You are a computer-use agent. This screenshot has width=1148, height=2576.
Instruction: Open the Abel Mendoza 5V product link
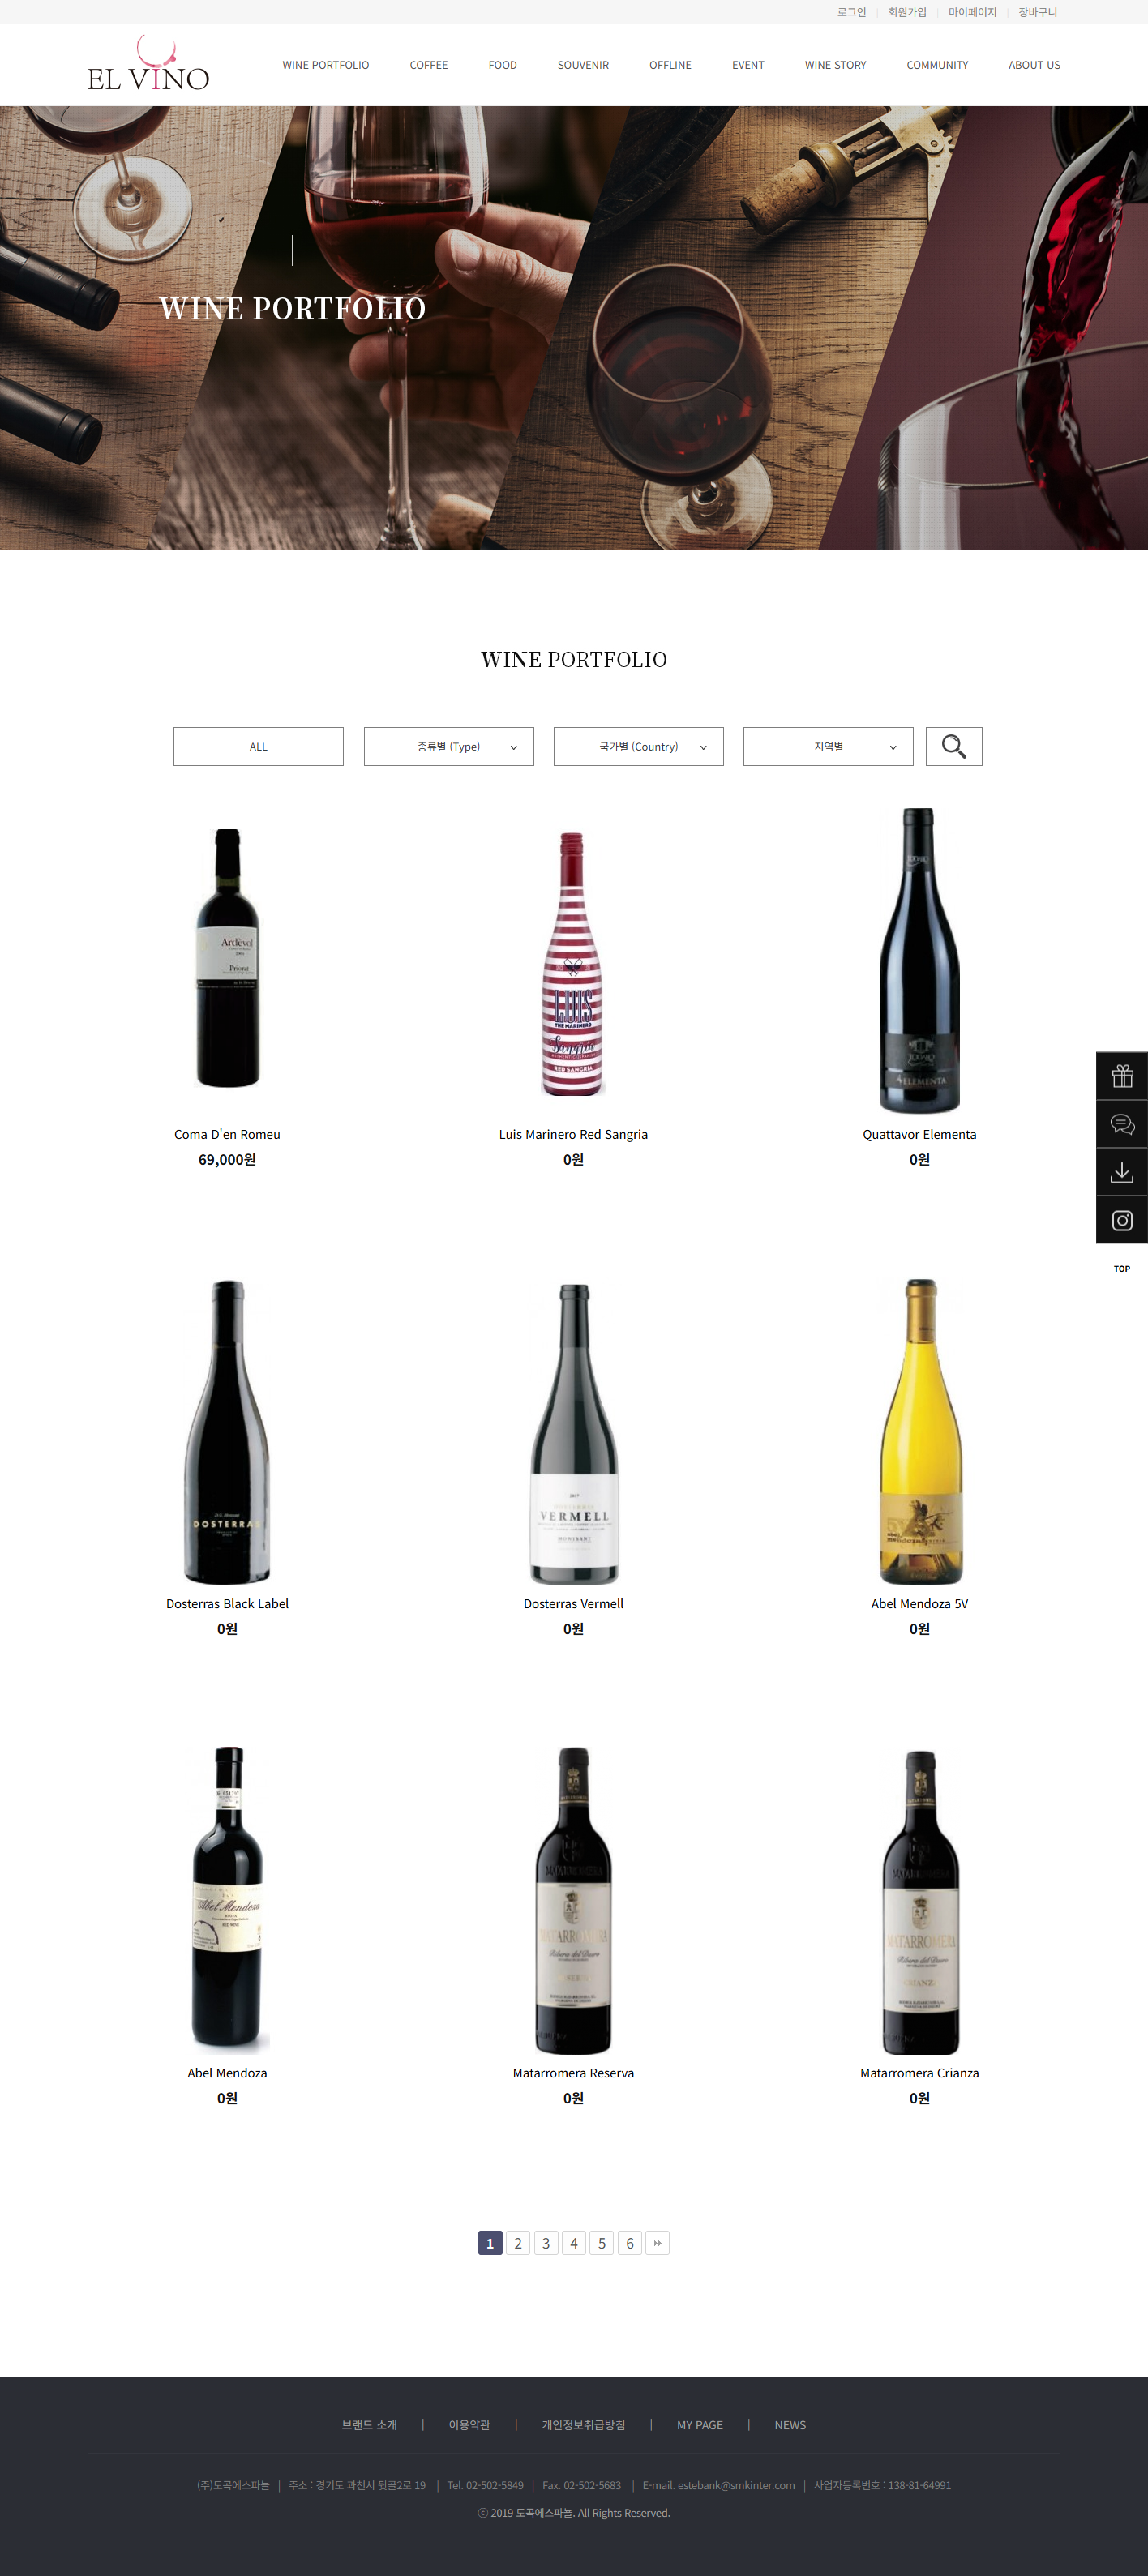pos(919,1603)
